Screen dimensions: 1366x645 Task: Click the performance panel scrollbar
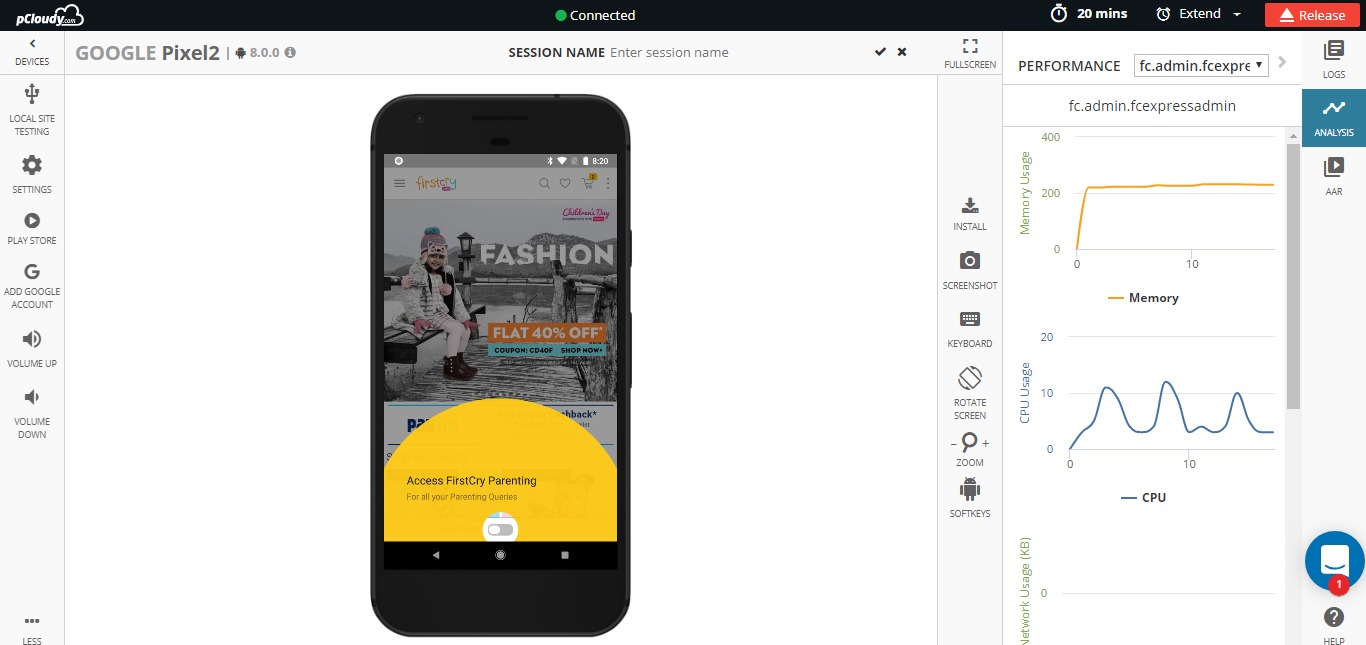coord(1293,277)
